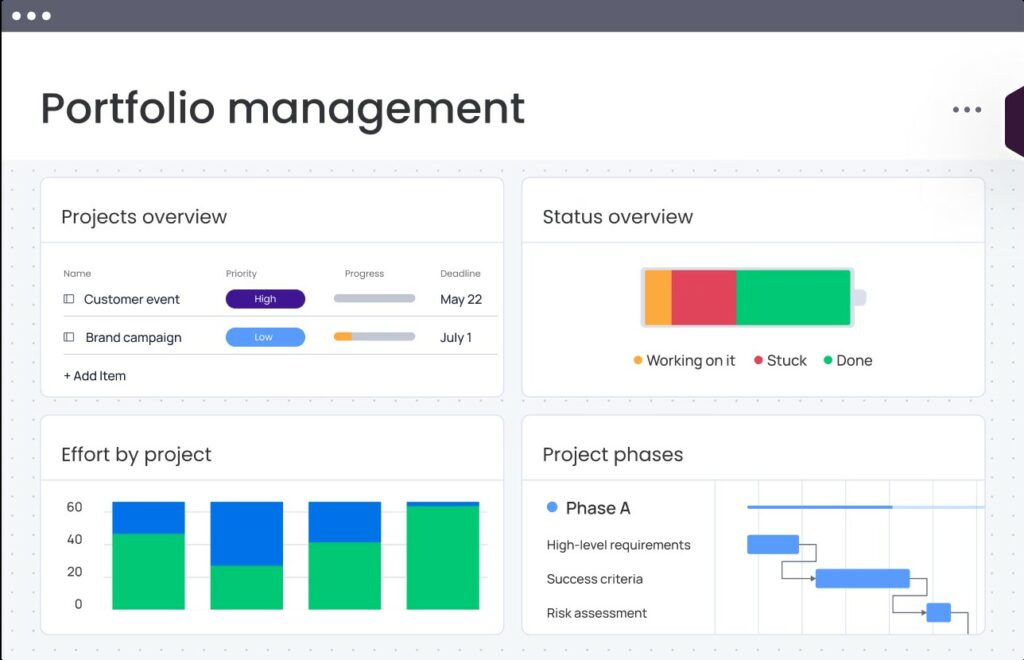Click the blue Phase A legend dot
The width and height of the screenshot is (1024, 660).
tap(552, 508)
